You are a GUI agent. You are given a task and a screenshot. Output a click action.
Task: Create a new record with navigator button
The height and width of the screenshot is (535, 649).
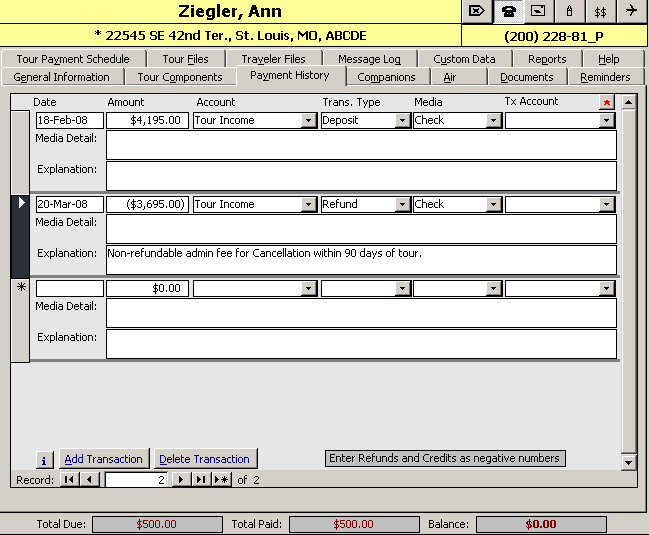(x=222, y=480)
